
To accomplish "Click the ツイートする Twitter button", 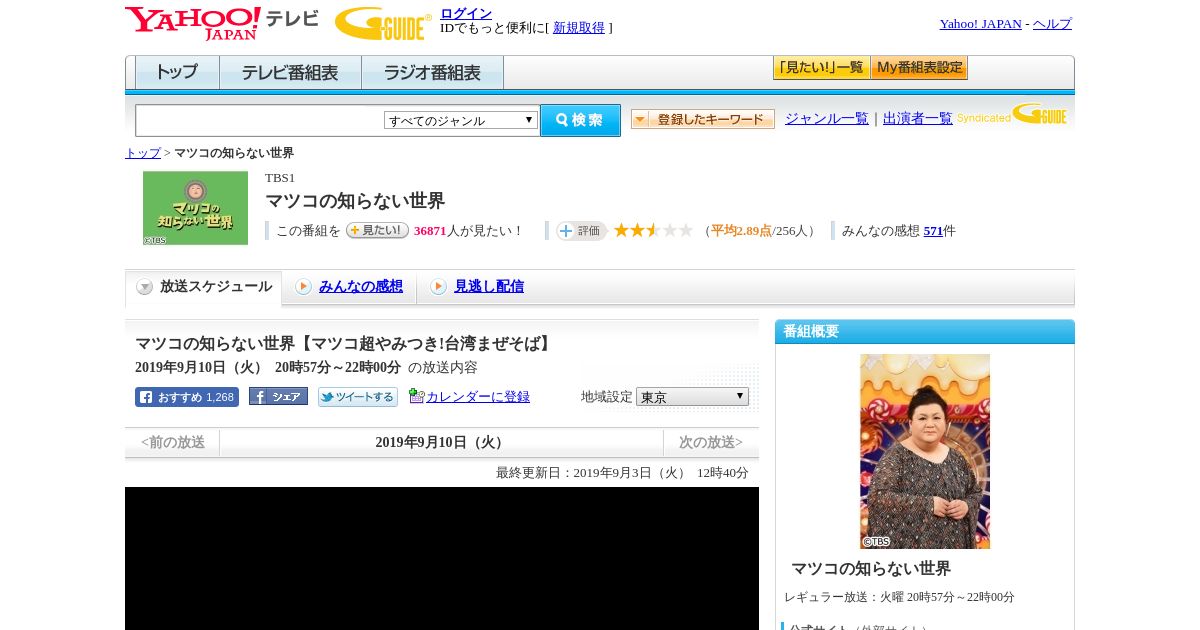I will (358, 397).
